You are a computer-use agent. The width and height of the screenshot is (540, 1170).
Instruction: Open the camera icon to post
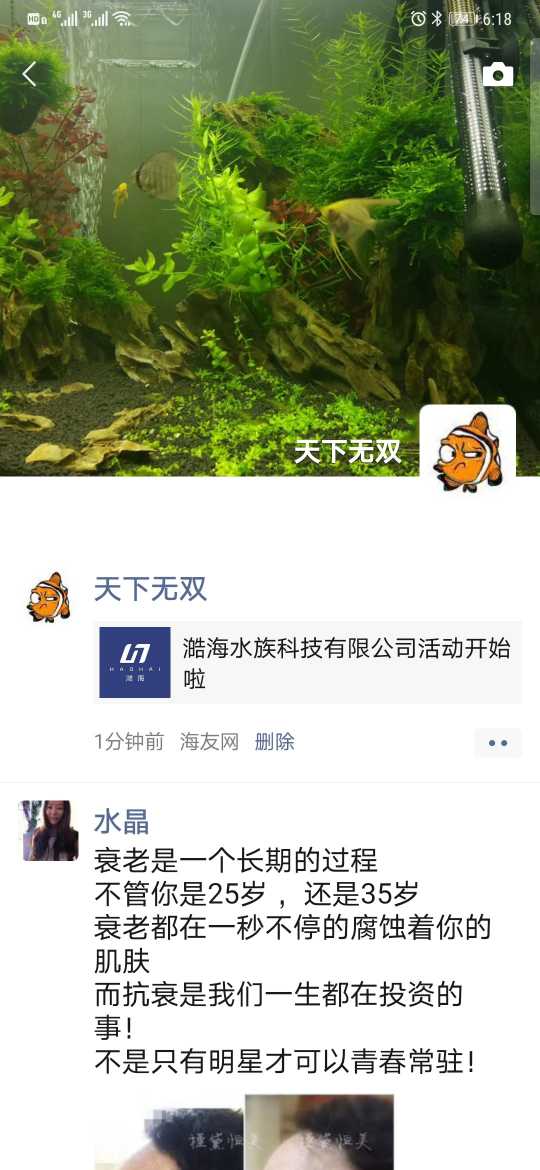click(x=497, y=75)
